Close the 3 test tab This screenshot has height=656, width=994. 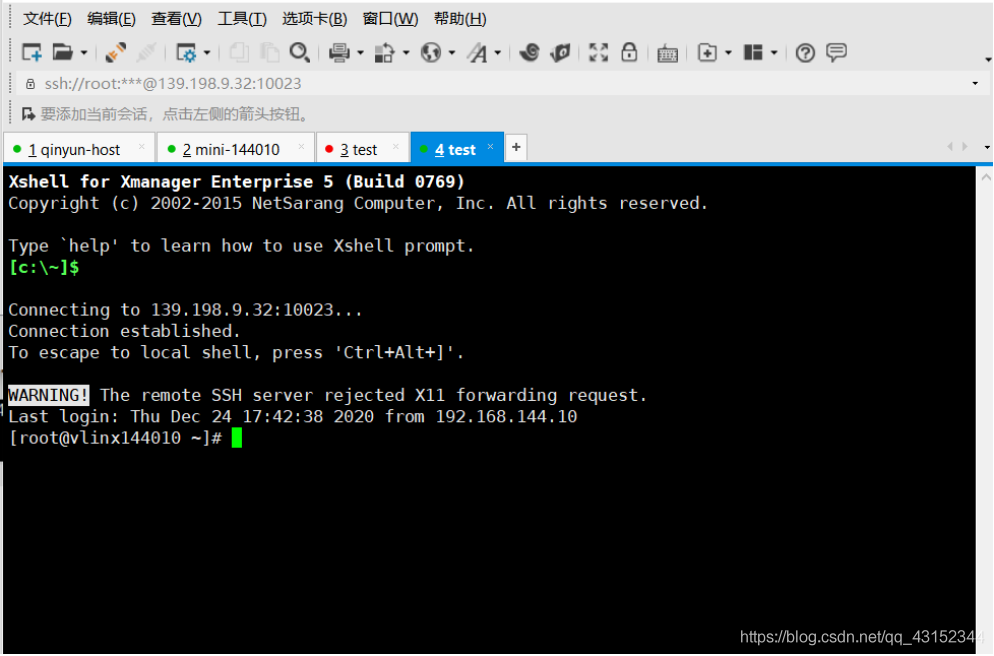(396, 146)
